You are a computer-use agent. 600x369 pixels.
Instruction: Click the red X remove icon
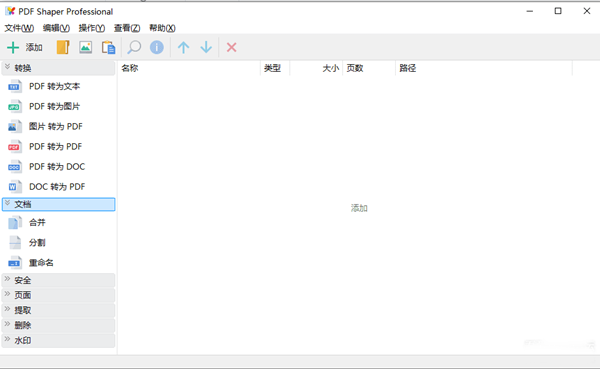pos(232,47)
